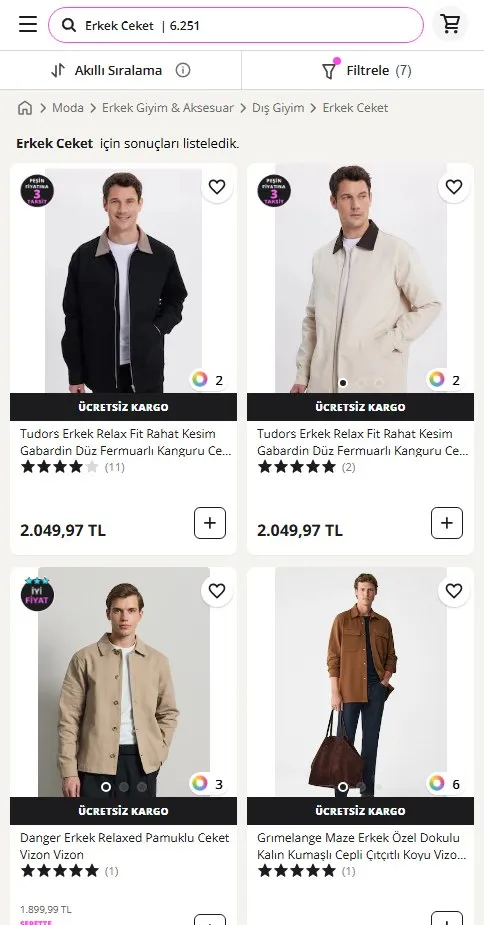The image size is (484, 925).
Task: Favorite the beige Tudors jacket
Action: pyautogui.click(x=453, y=187)
